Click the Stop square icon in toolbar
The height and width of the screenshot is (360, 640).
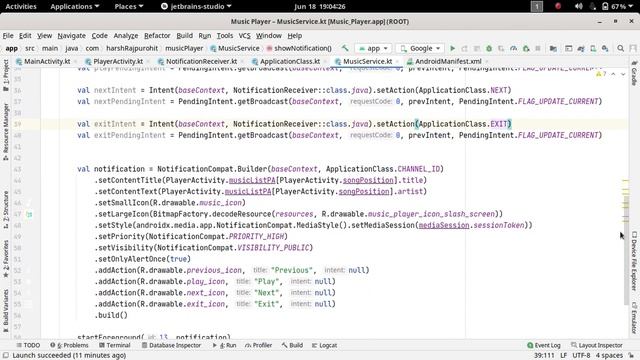(x=538, y=48)
